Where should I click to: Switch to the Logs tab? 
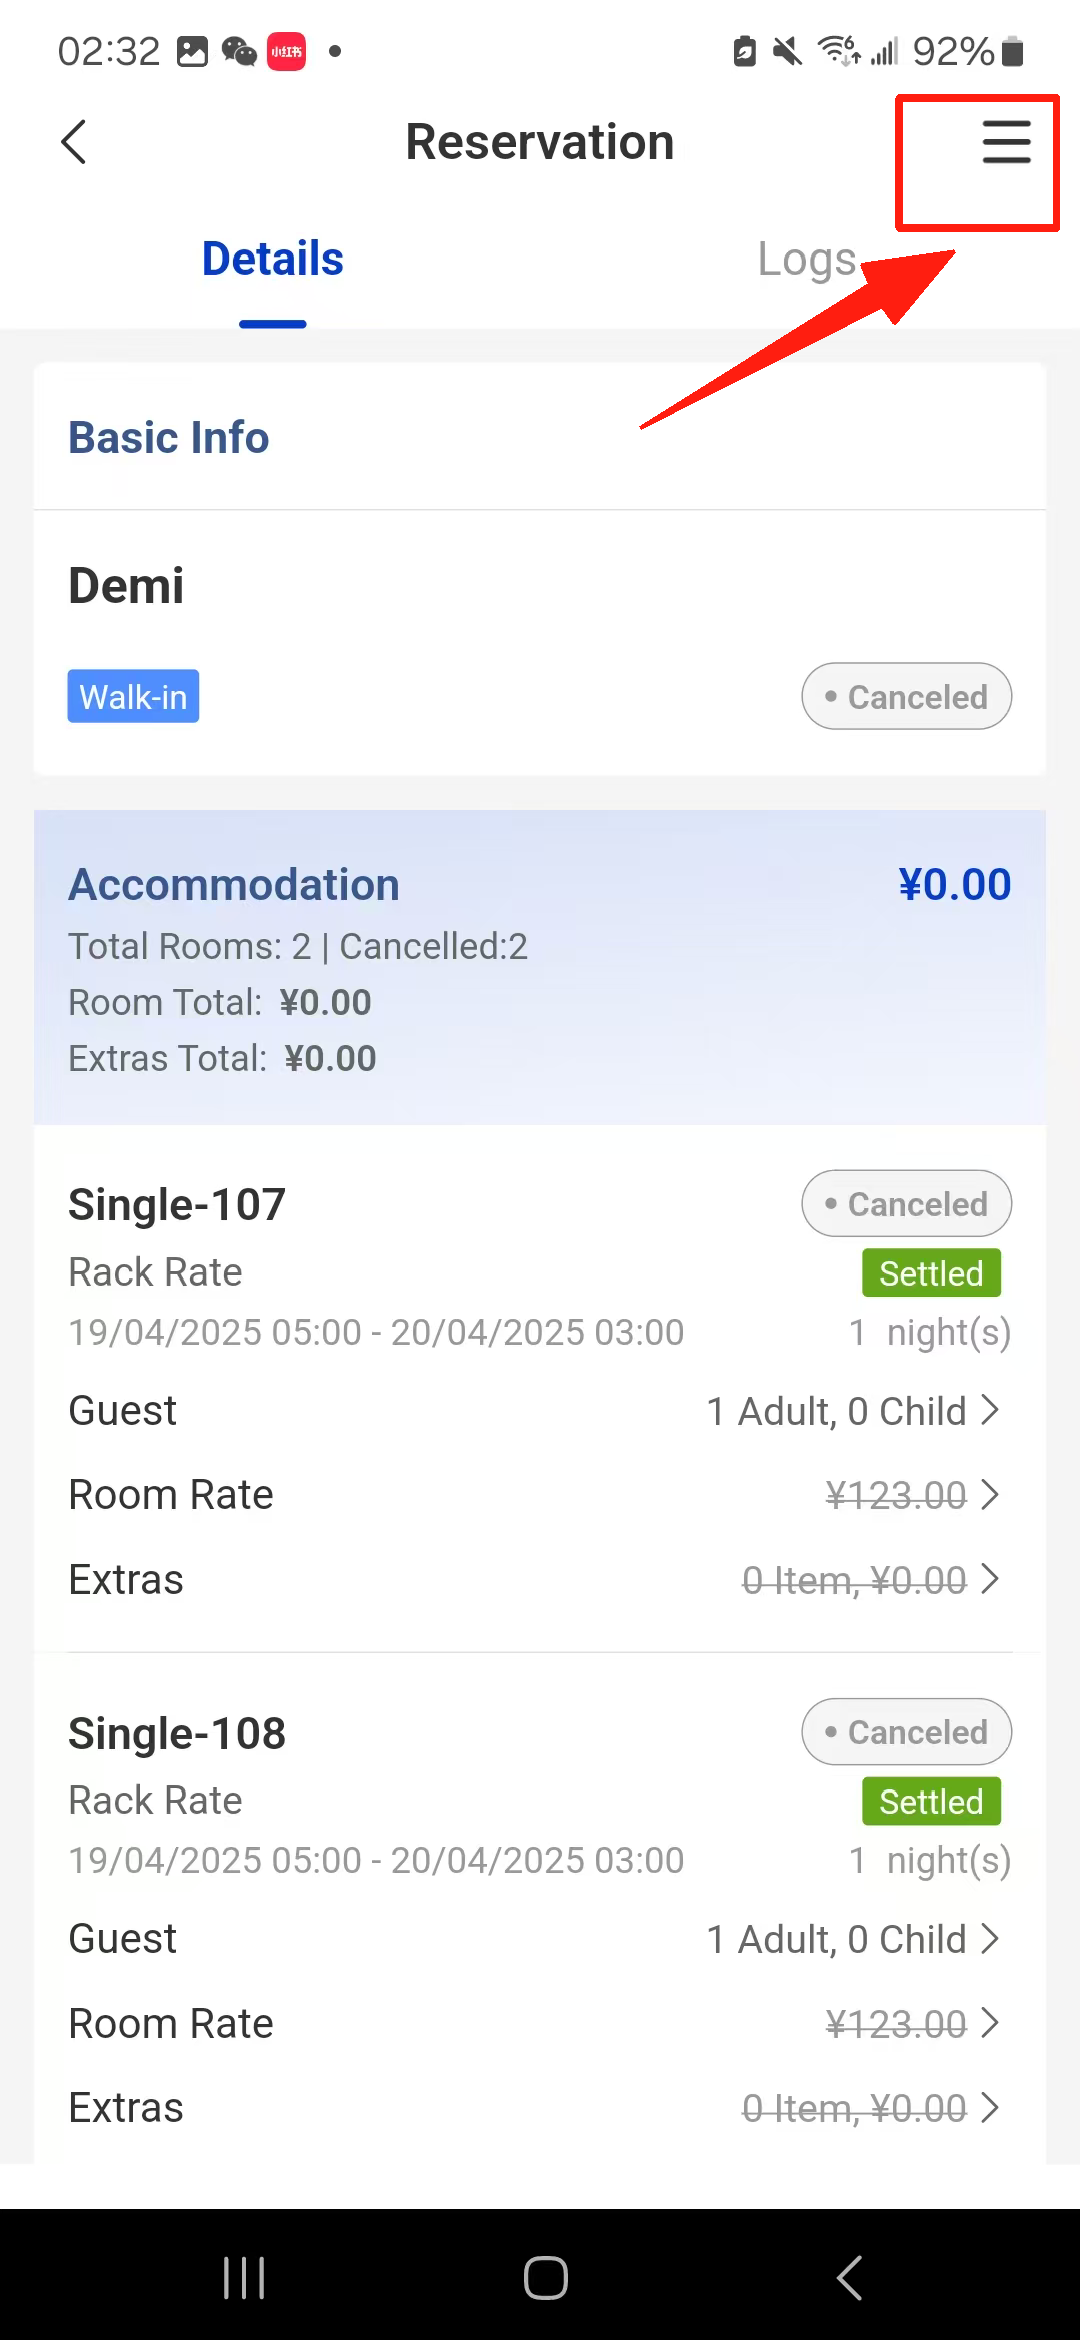coord(806,259)
